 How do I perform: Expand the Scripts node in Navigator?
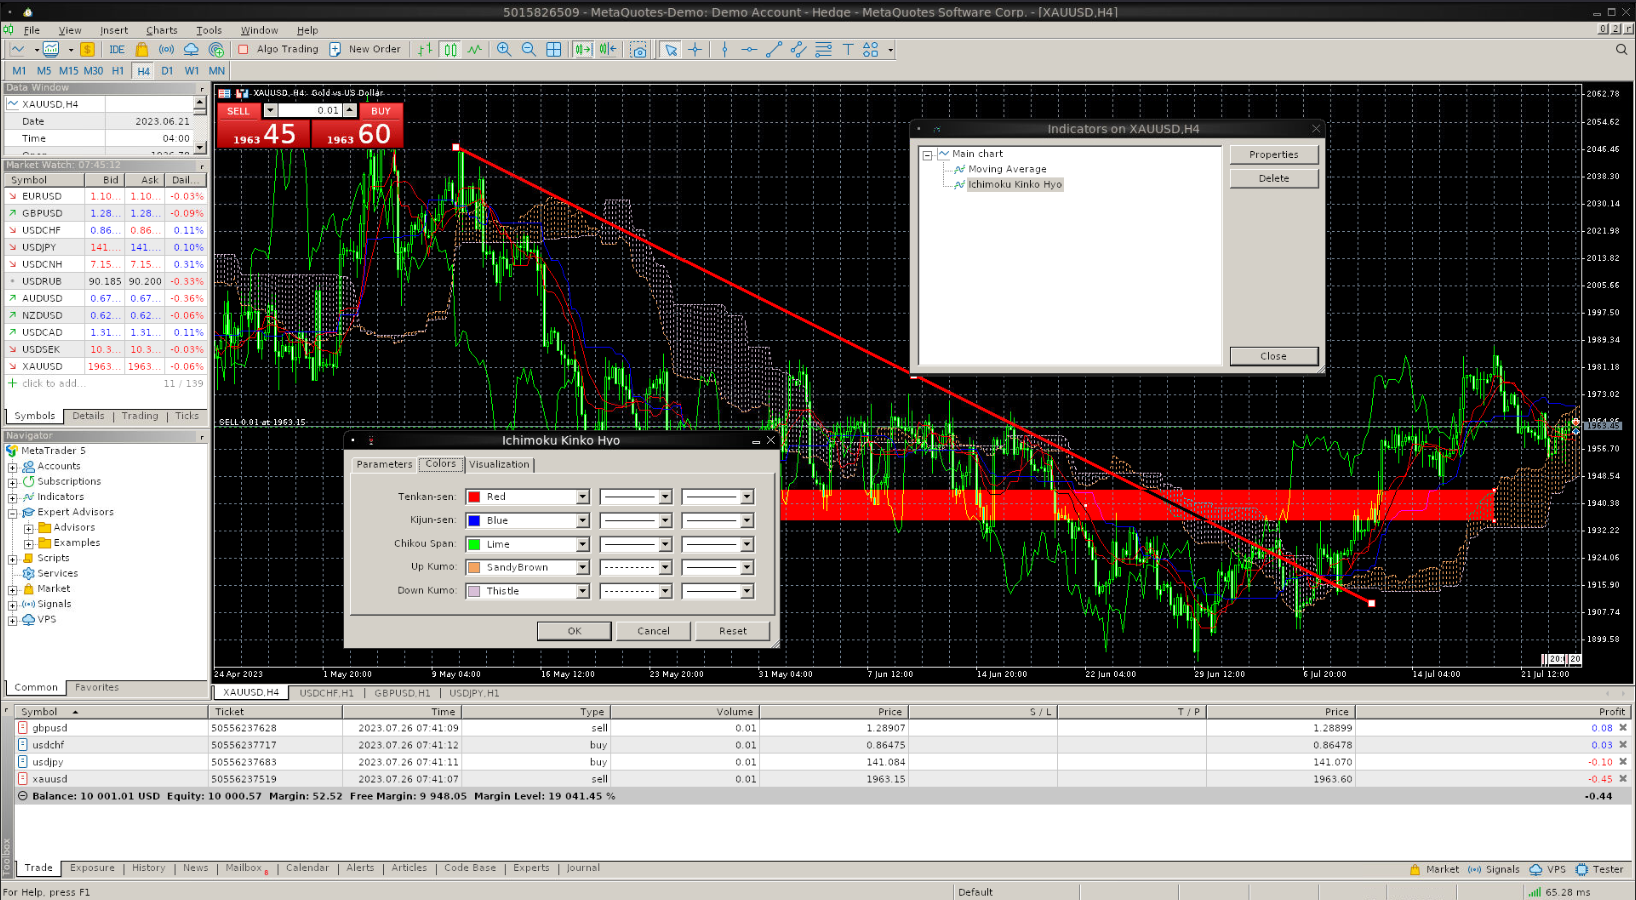[13, 559]
